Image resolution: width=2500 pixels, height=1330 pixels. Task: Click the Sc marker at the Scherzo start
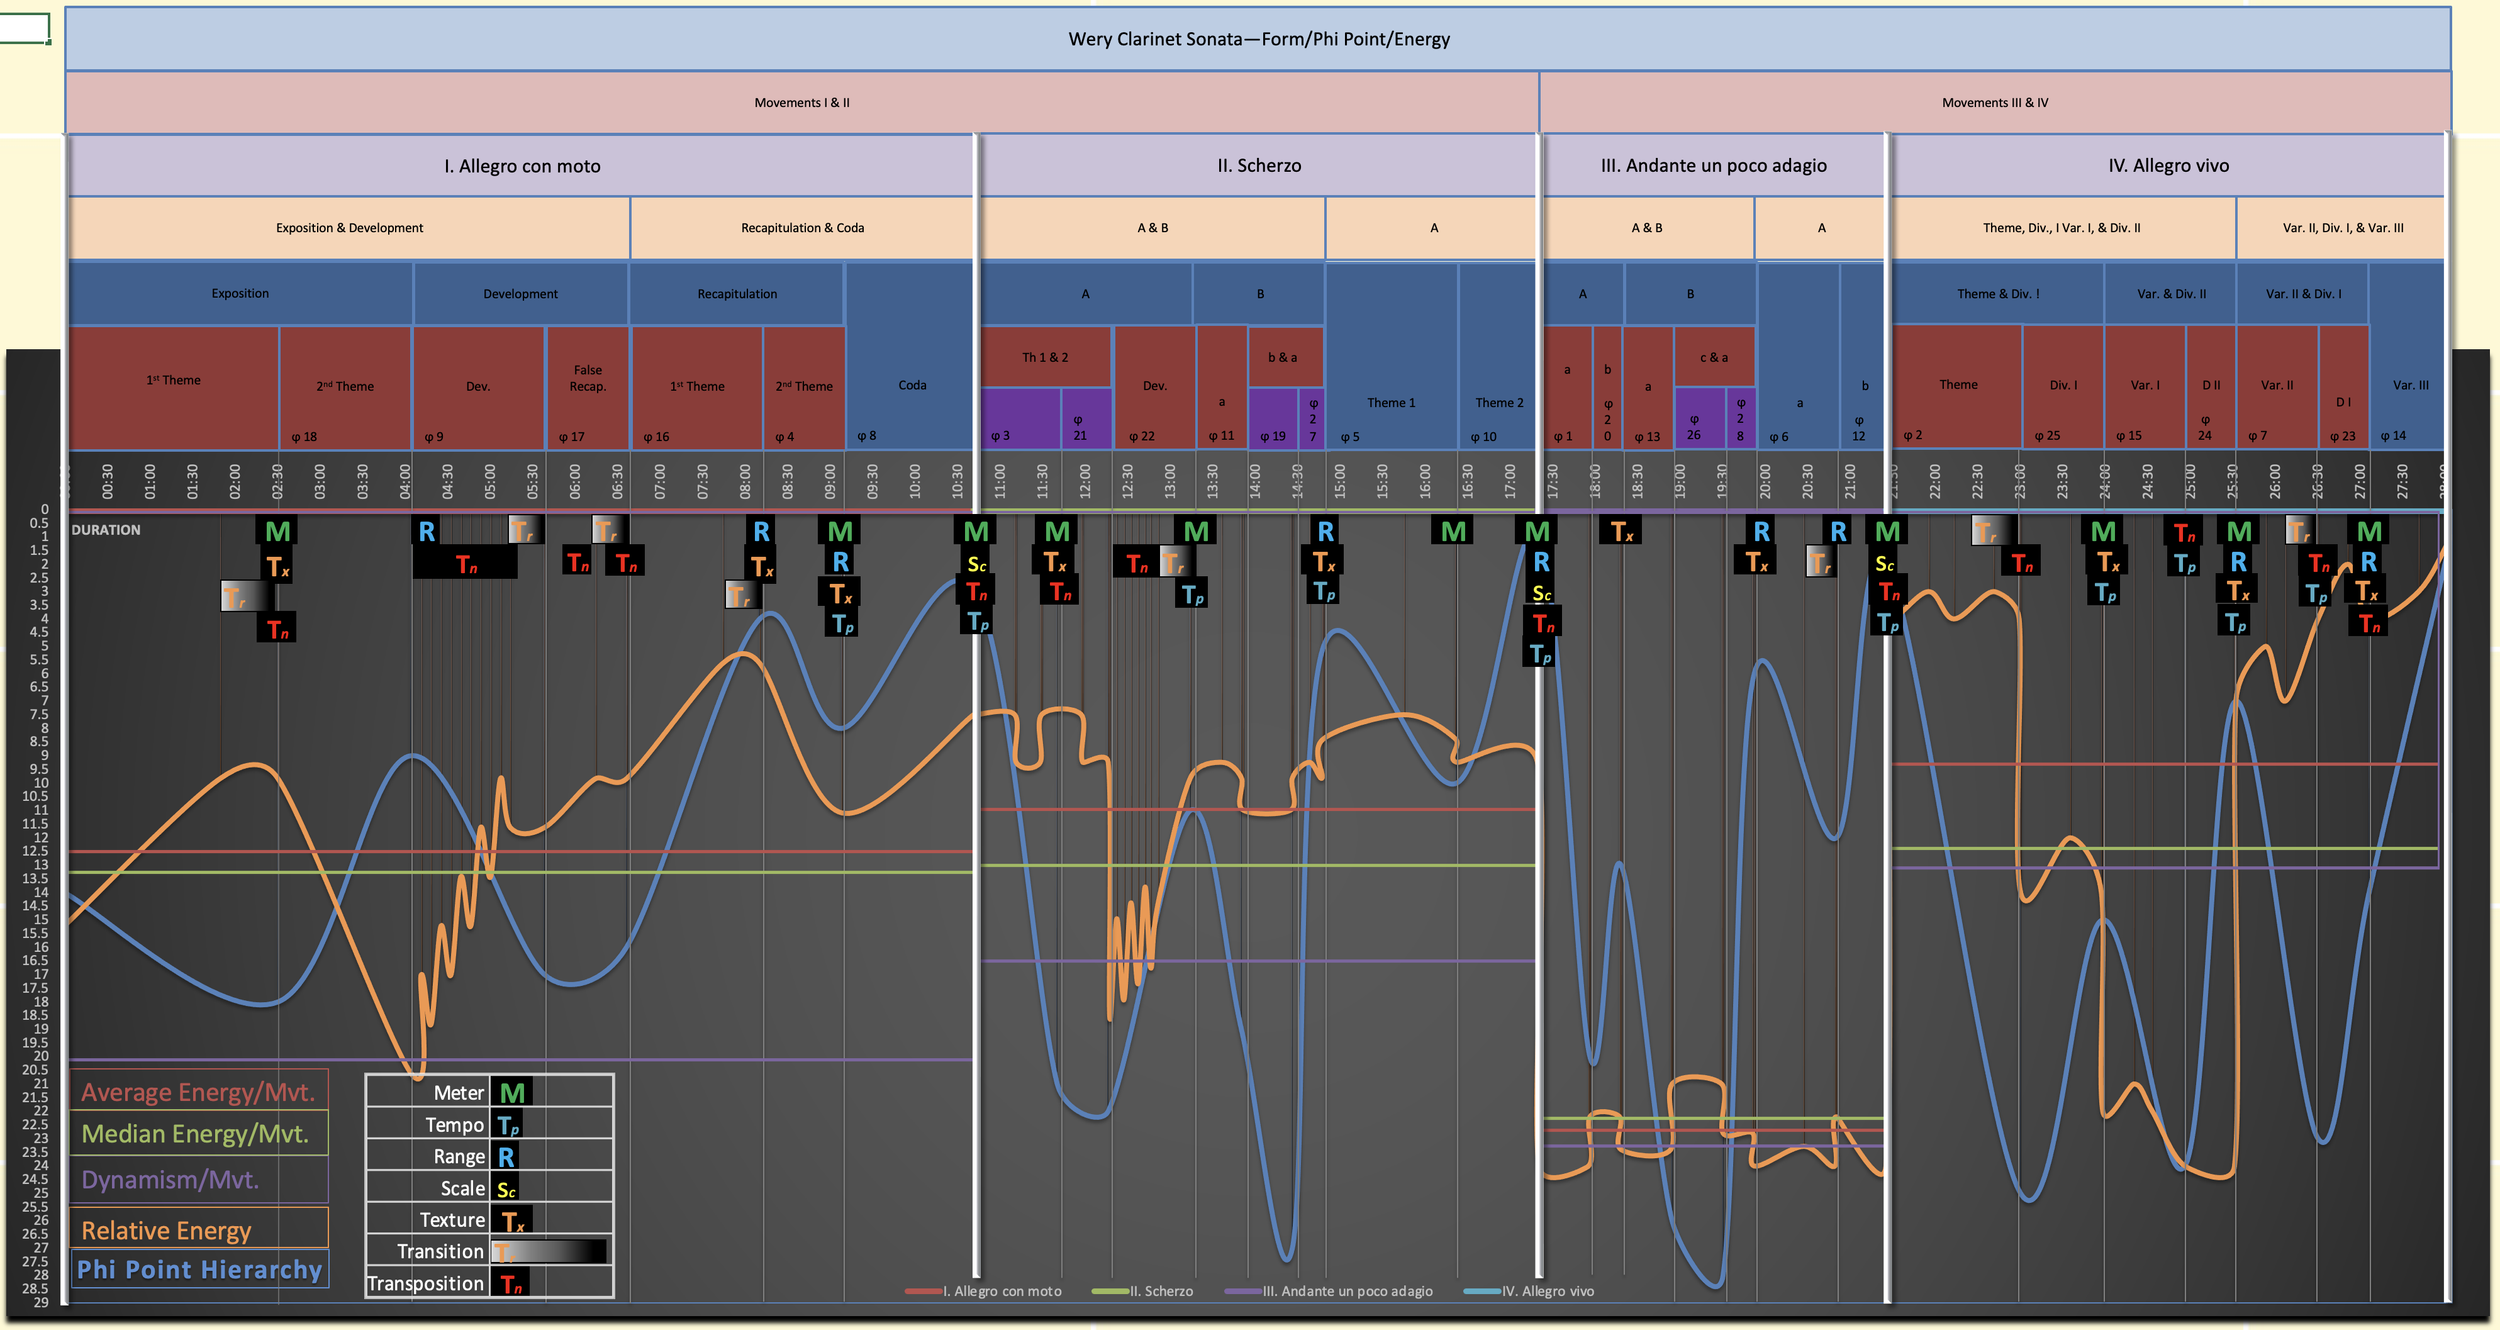click(x=977, y=564)
